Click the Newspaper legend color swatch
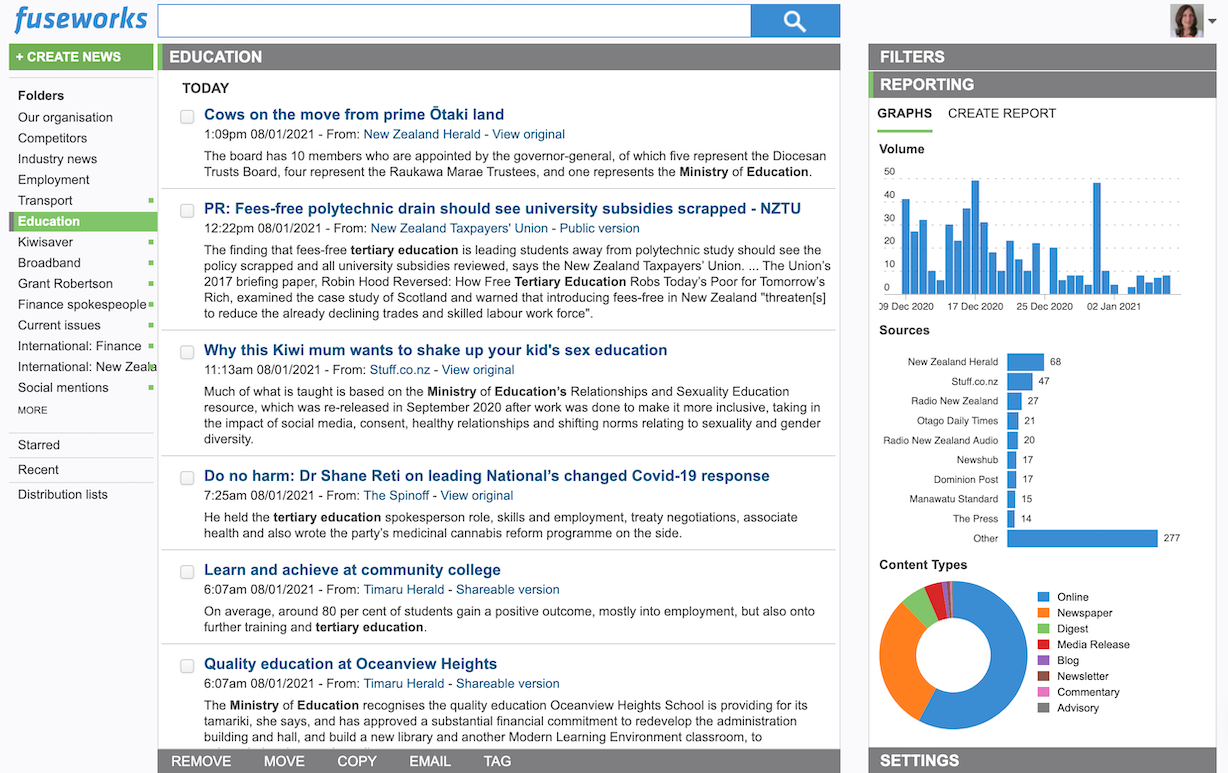This screenshot has height=773, width=1228. [x=1044, y=613]
